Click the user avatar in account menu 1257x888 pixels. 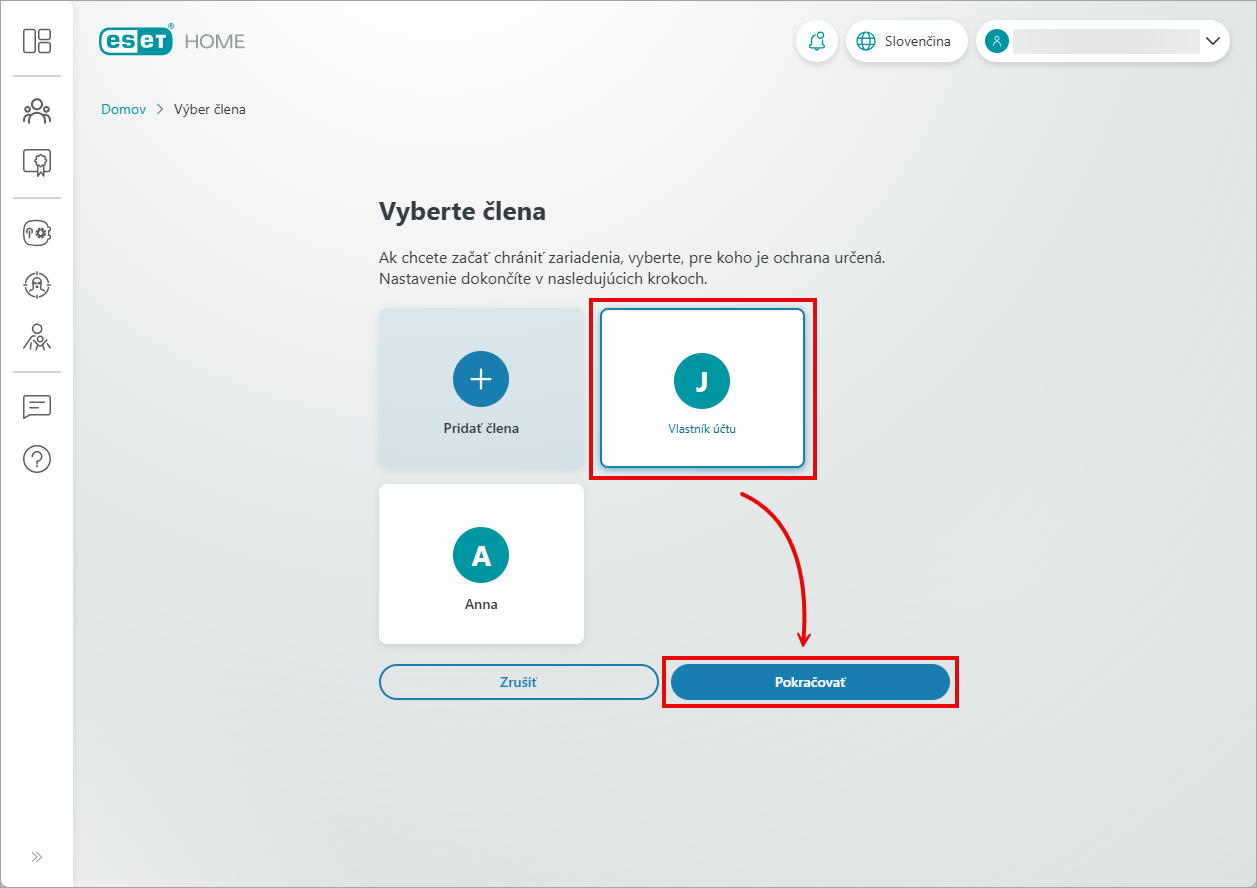pos(996,41)
